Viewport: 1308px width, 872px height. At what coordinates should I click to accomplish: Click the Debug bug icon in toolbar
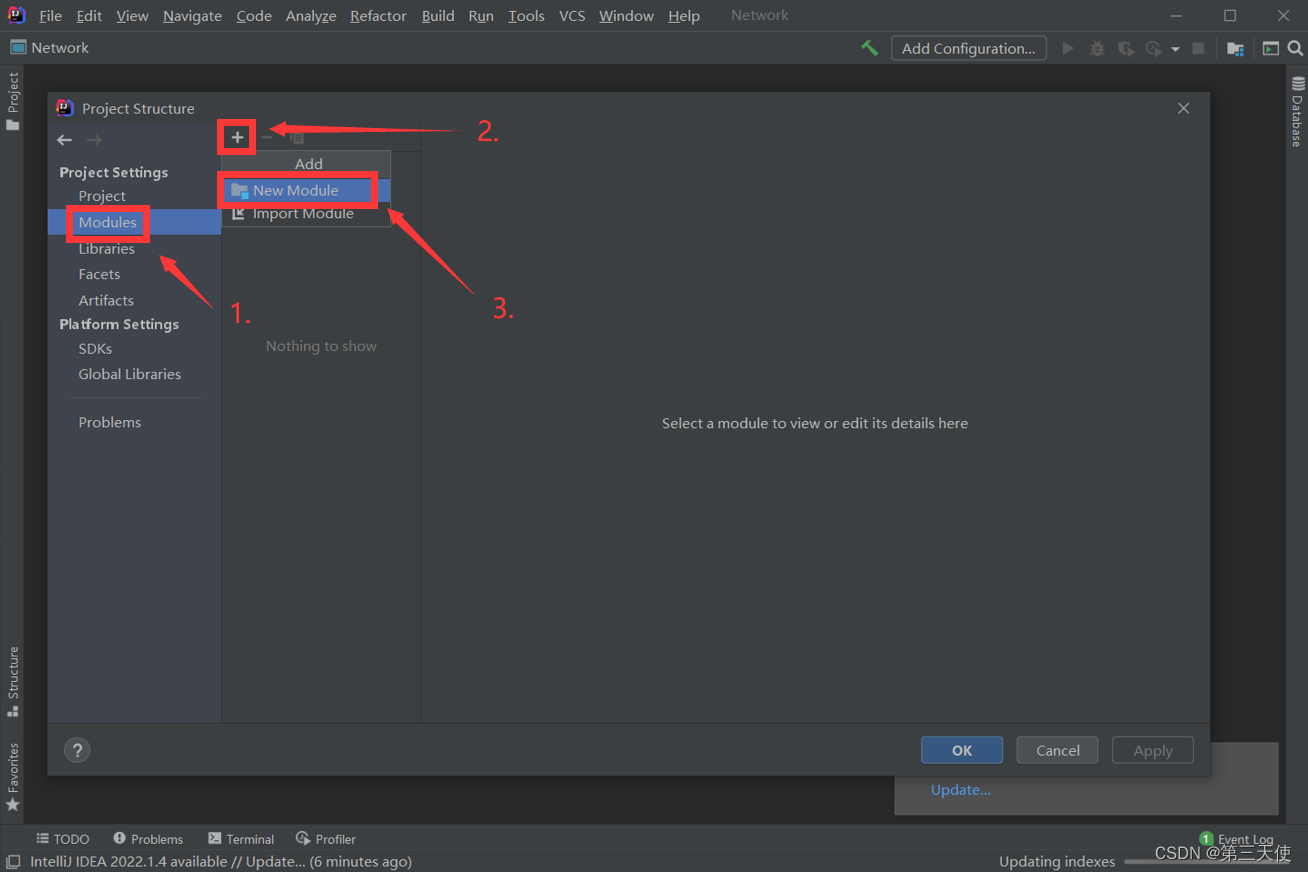click(x=1097, y=48)
